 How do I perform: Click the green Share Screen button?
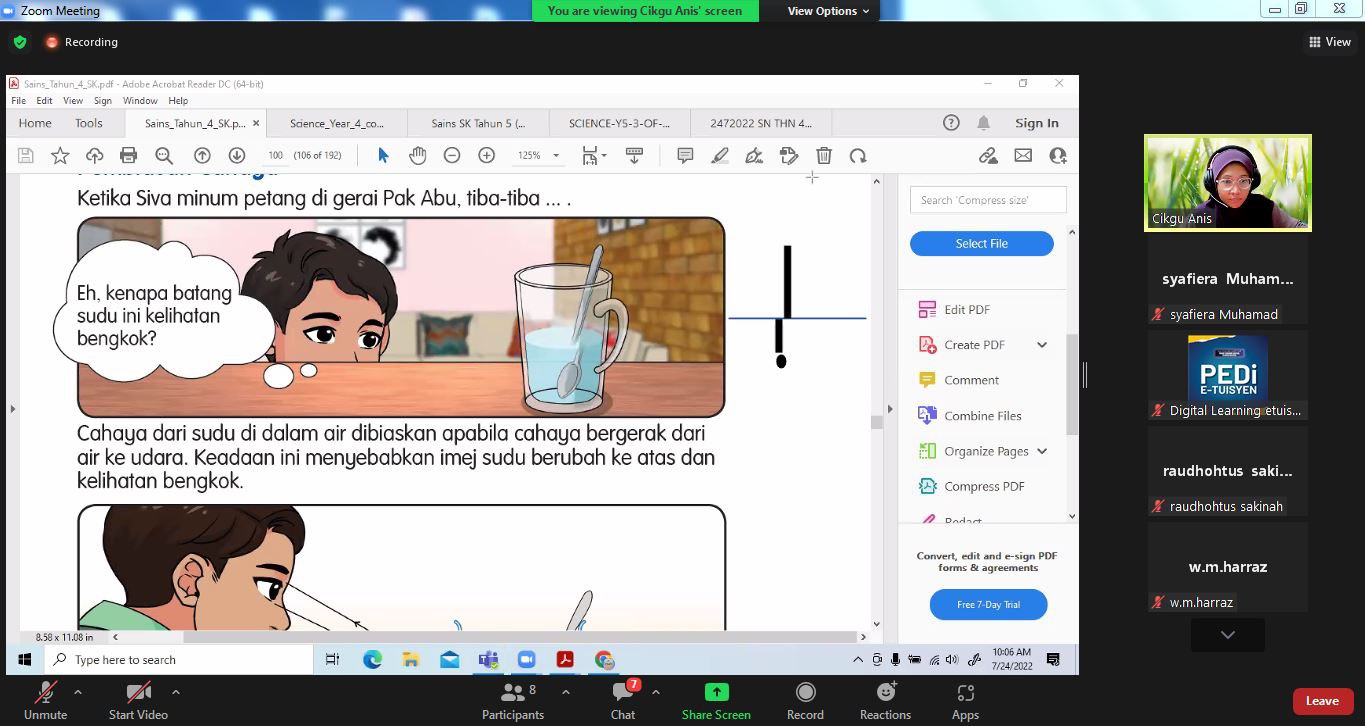(716, 700)
